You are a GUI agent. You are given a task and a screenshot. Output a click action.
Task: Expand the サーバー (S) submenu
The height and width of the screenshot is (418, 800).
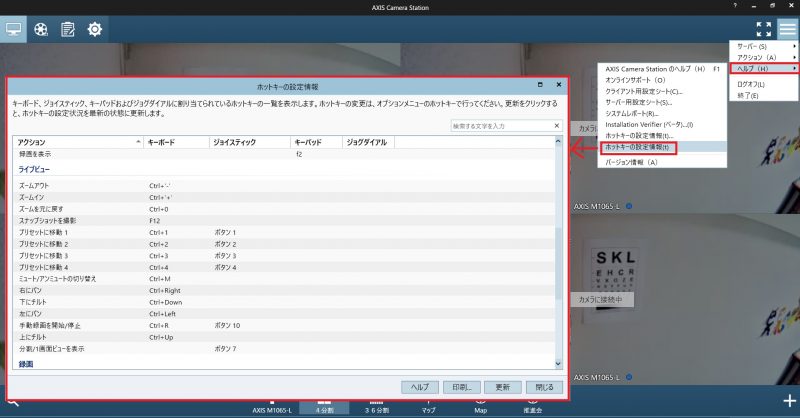(x=764, y=46)
